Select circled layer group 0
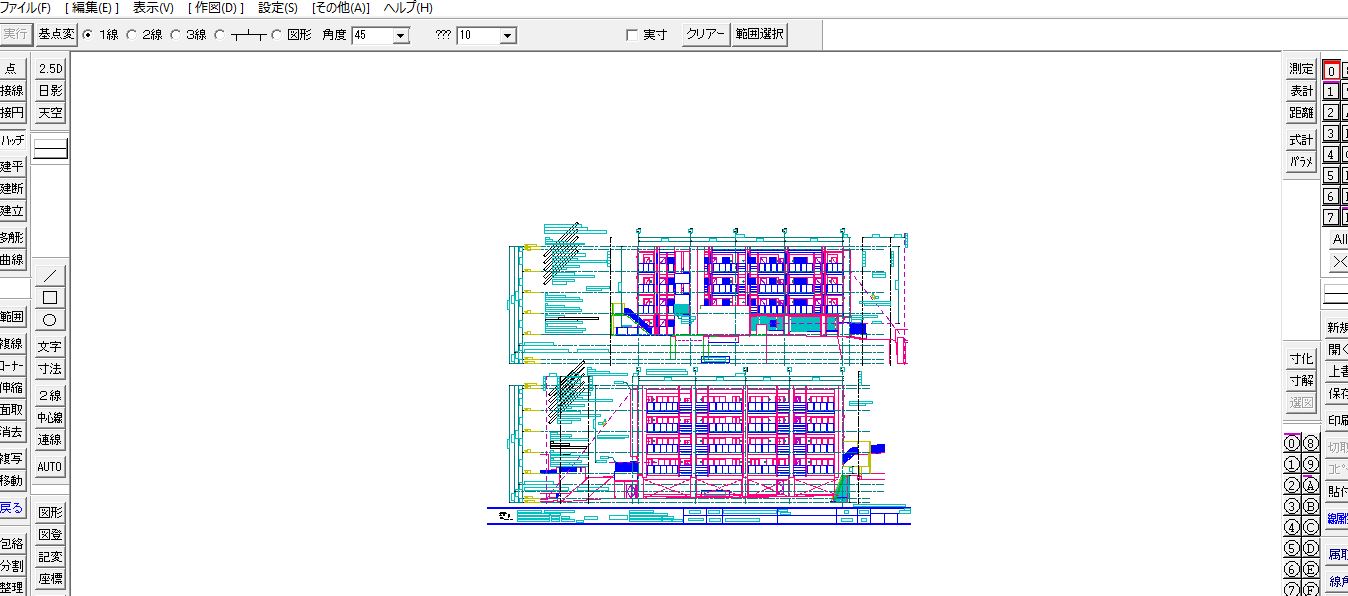Screen dimensions: 1348x596 [x=1291, y=443]
